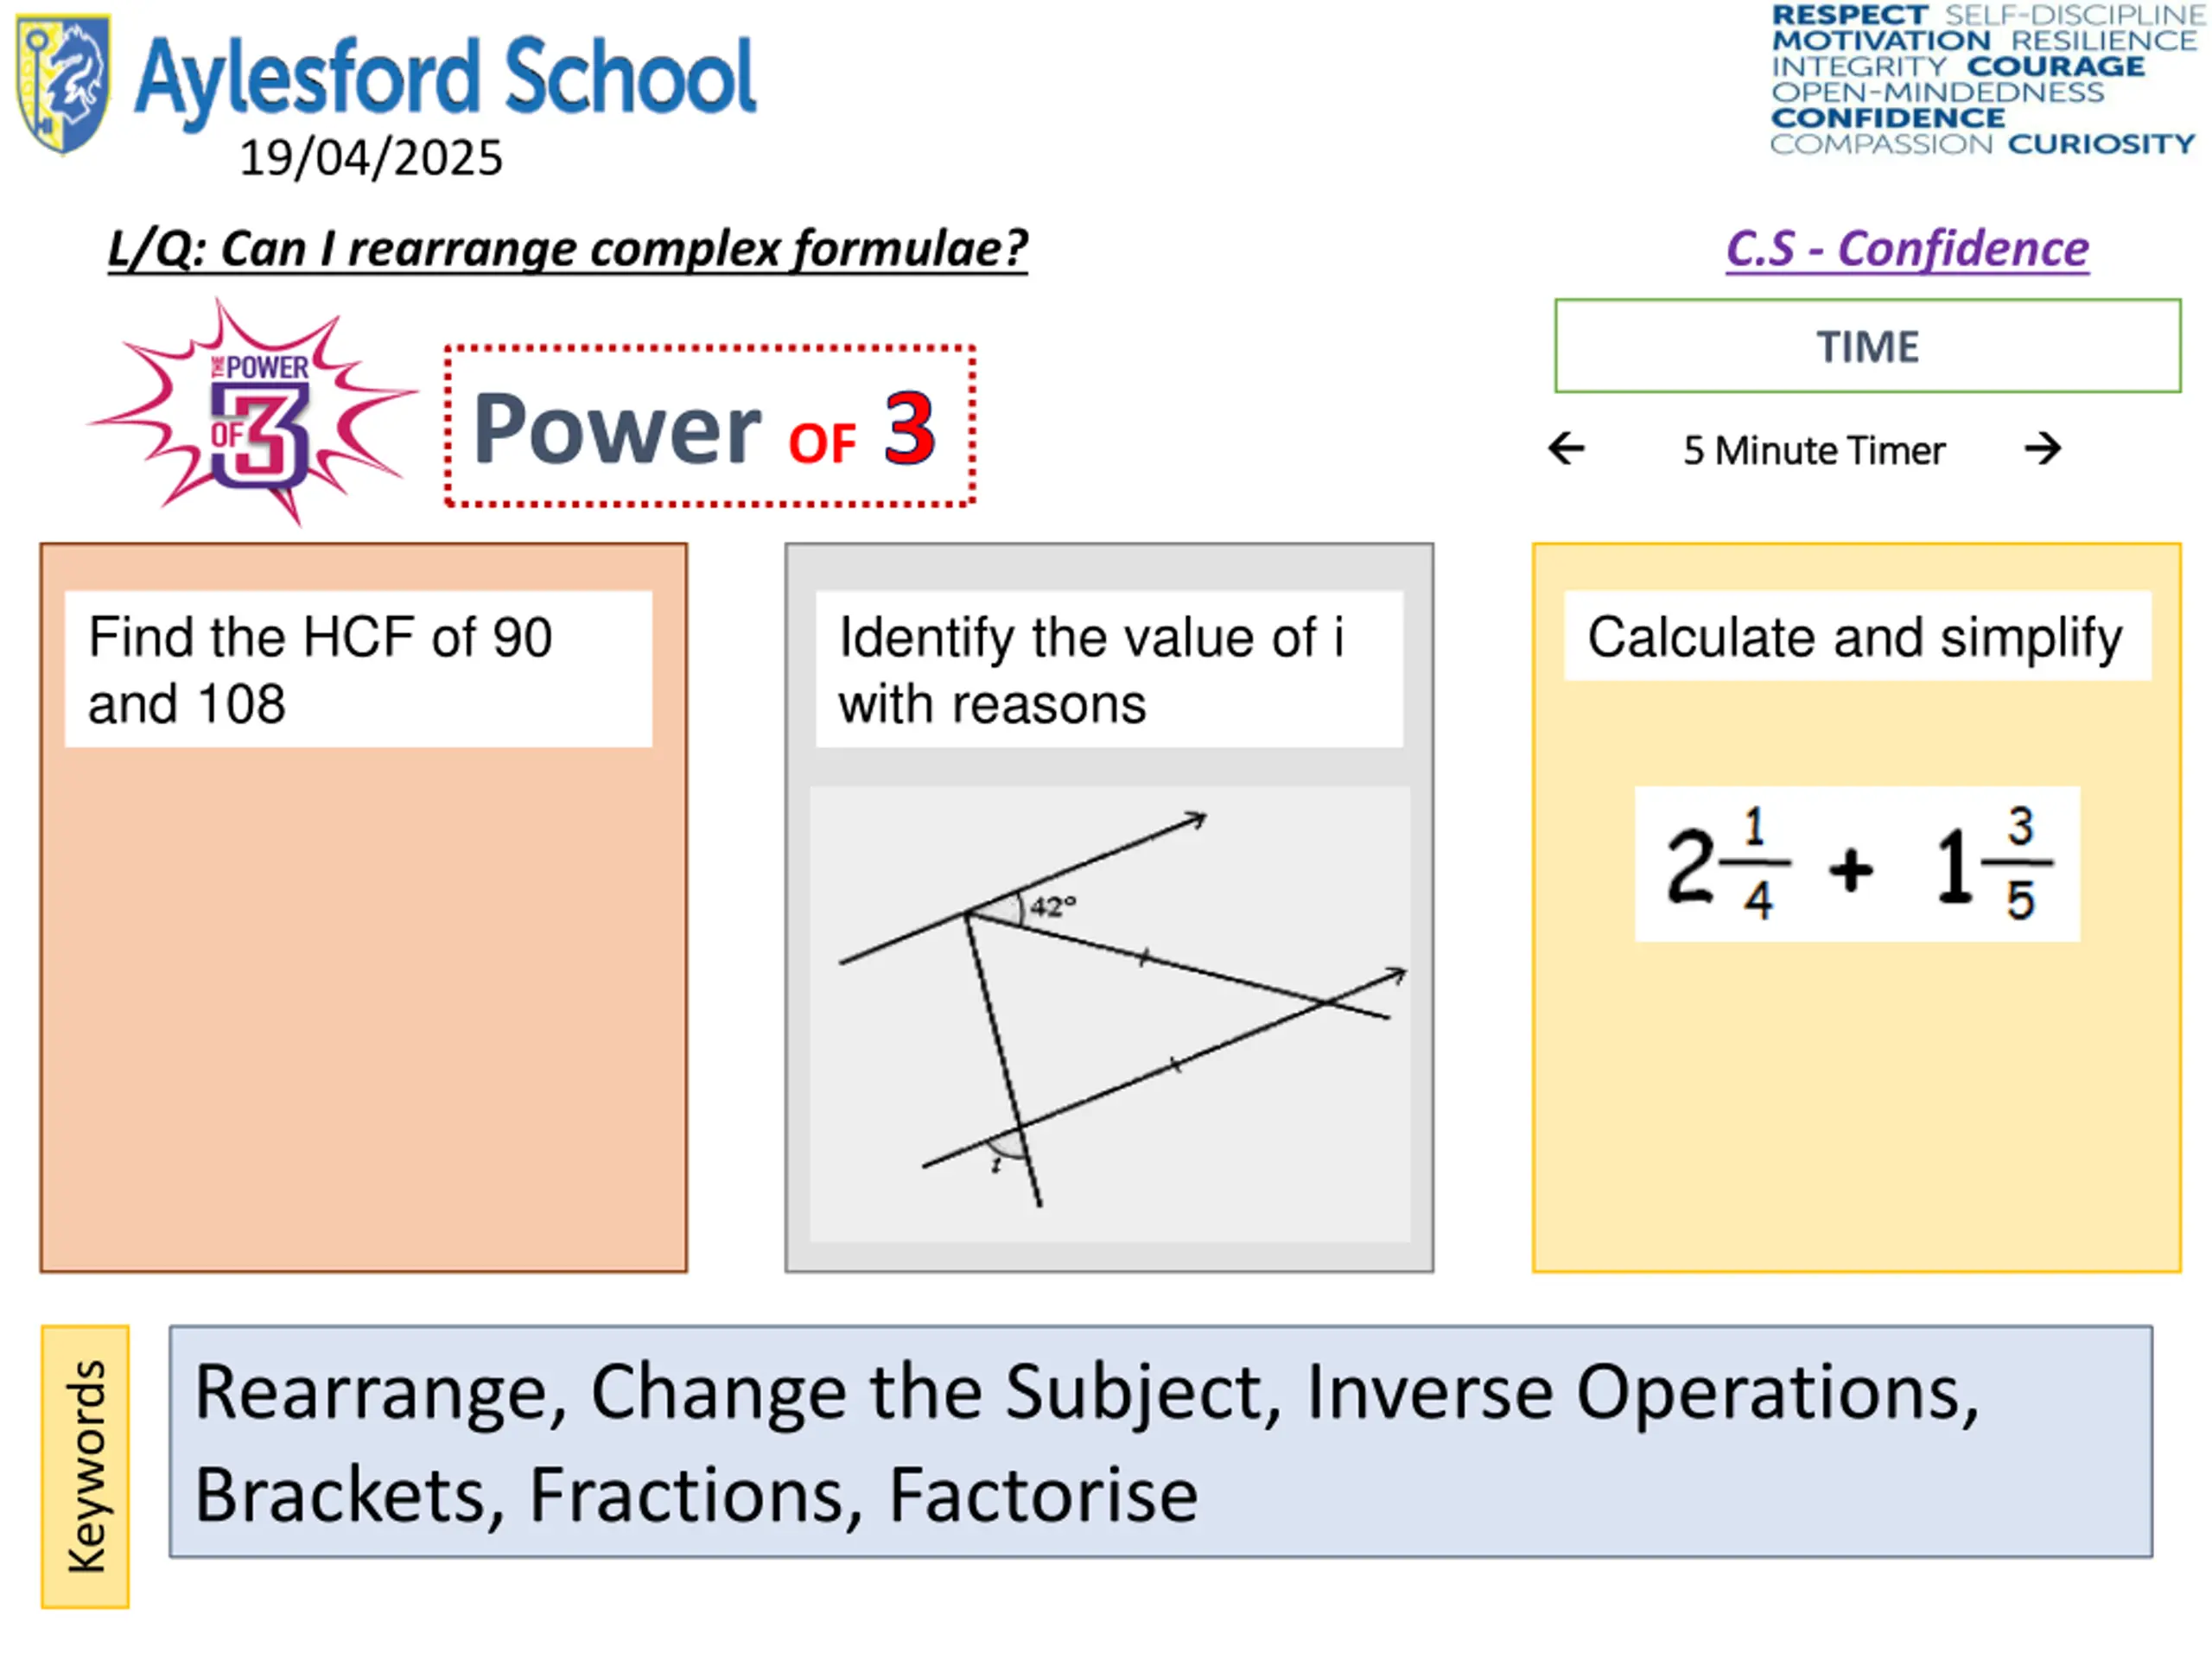This screenshot has height=1659, width=2212.
Task: Click the right arrow beside 5 Minute Timer
Action: 2042,448
